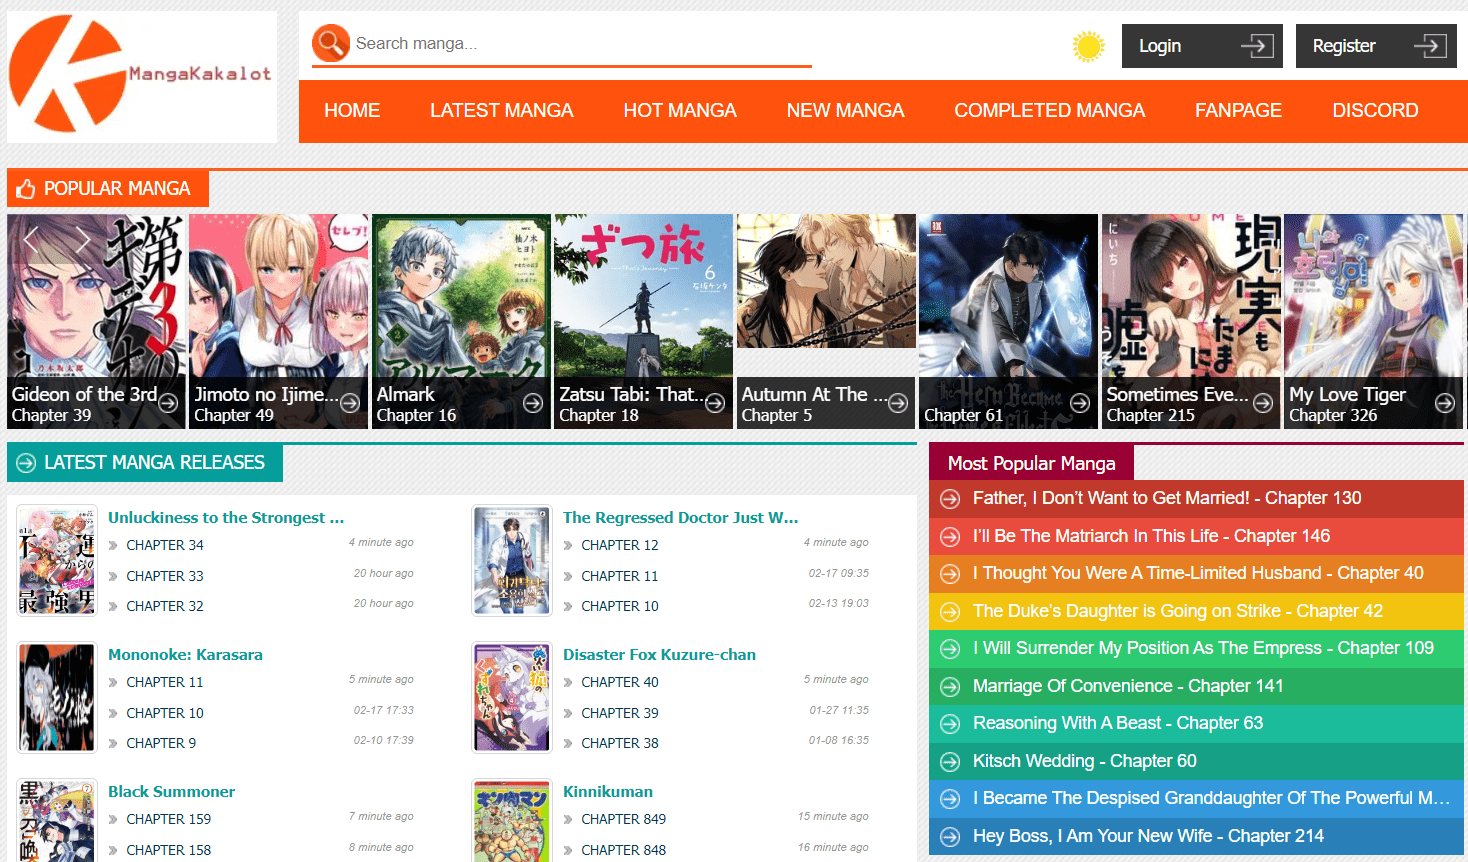Viewport: 1468px width, 862px height.
Task: Open Chapter 159 of Black Summoner
Action: (x=169, y=820)
